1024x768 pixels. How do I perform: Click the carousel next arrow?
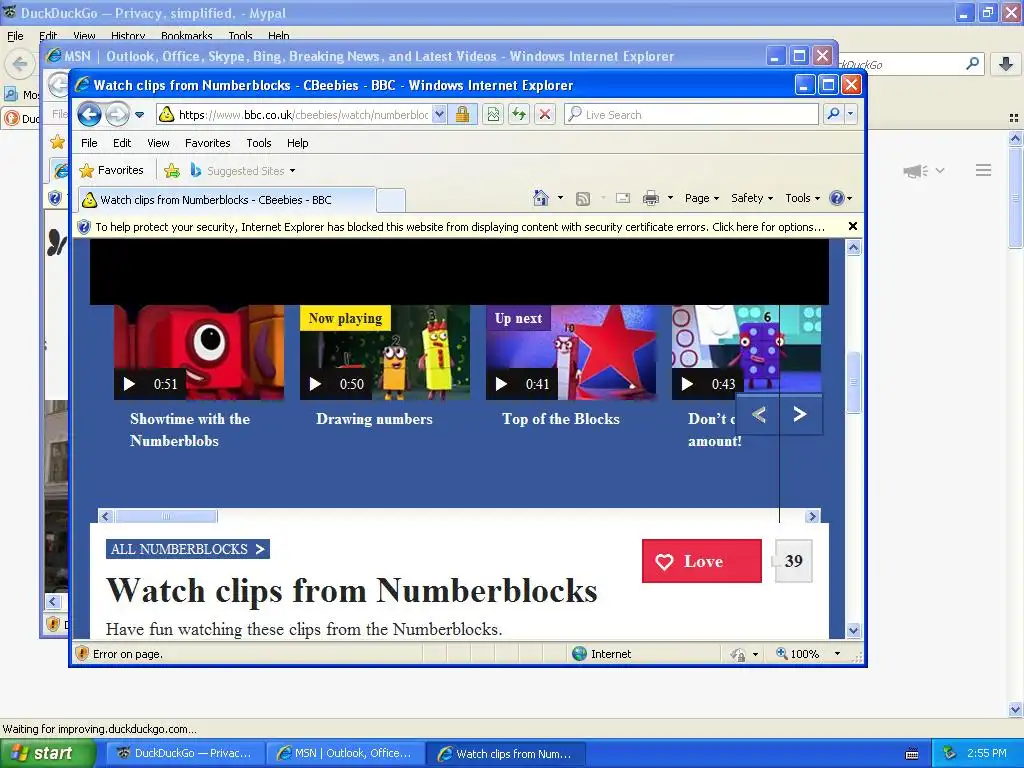pyautogui.click(x=800, y=415)
